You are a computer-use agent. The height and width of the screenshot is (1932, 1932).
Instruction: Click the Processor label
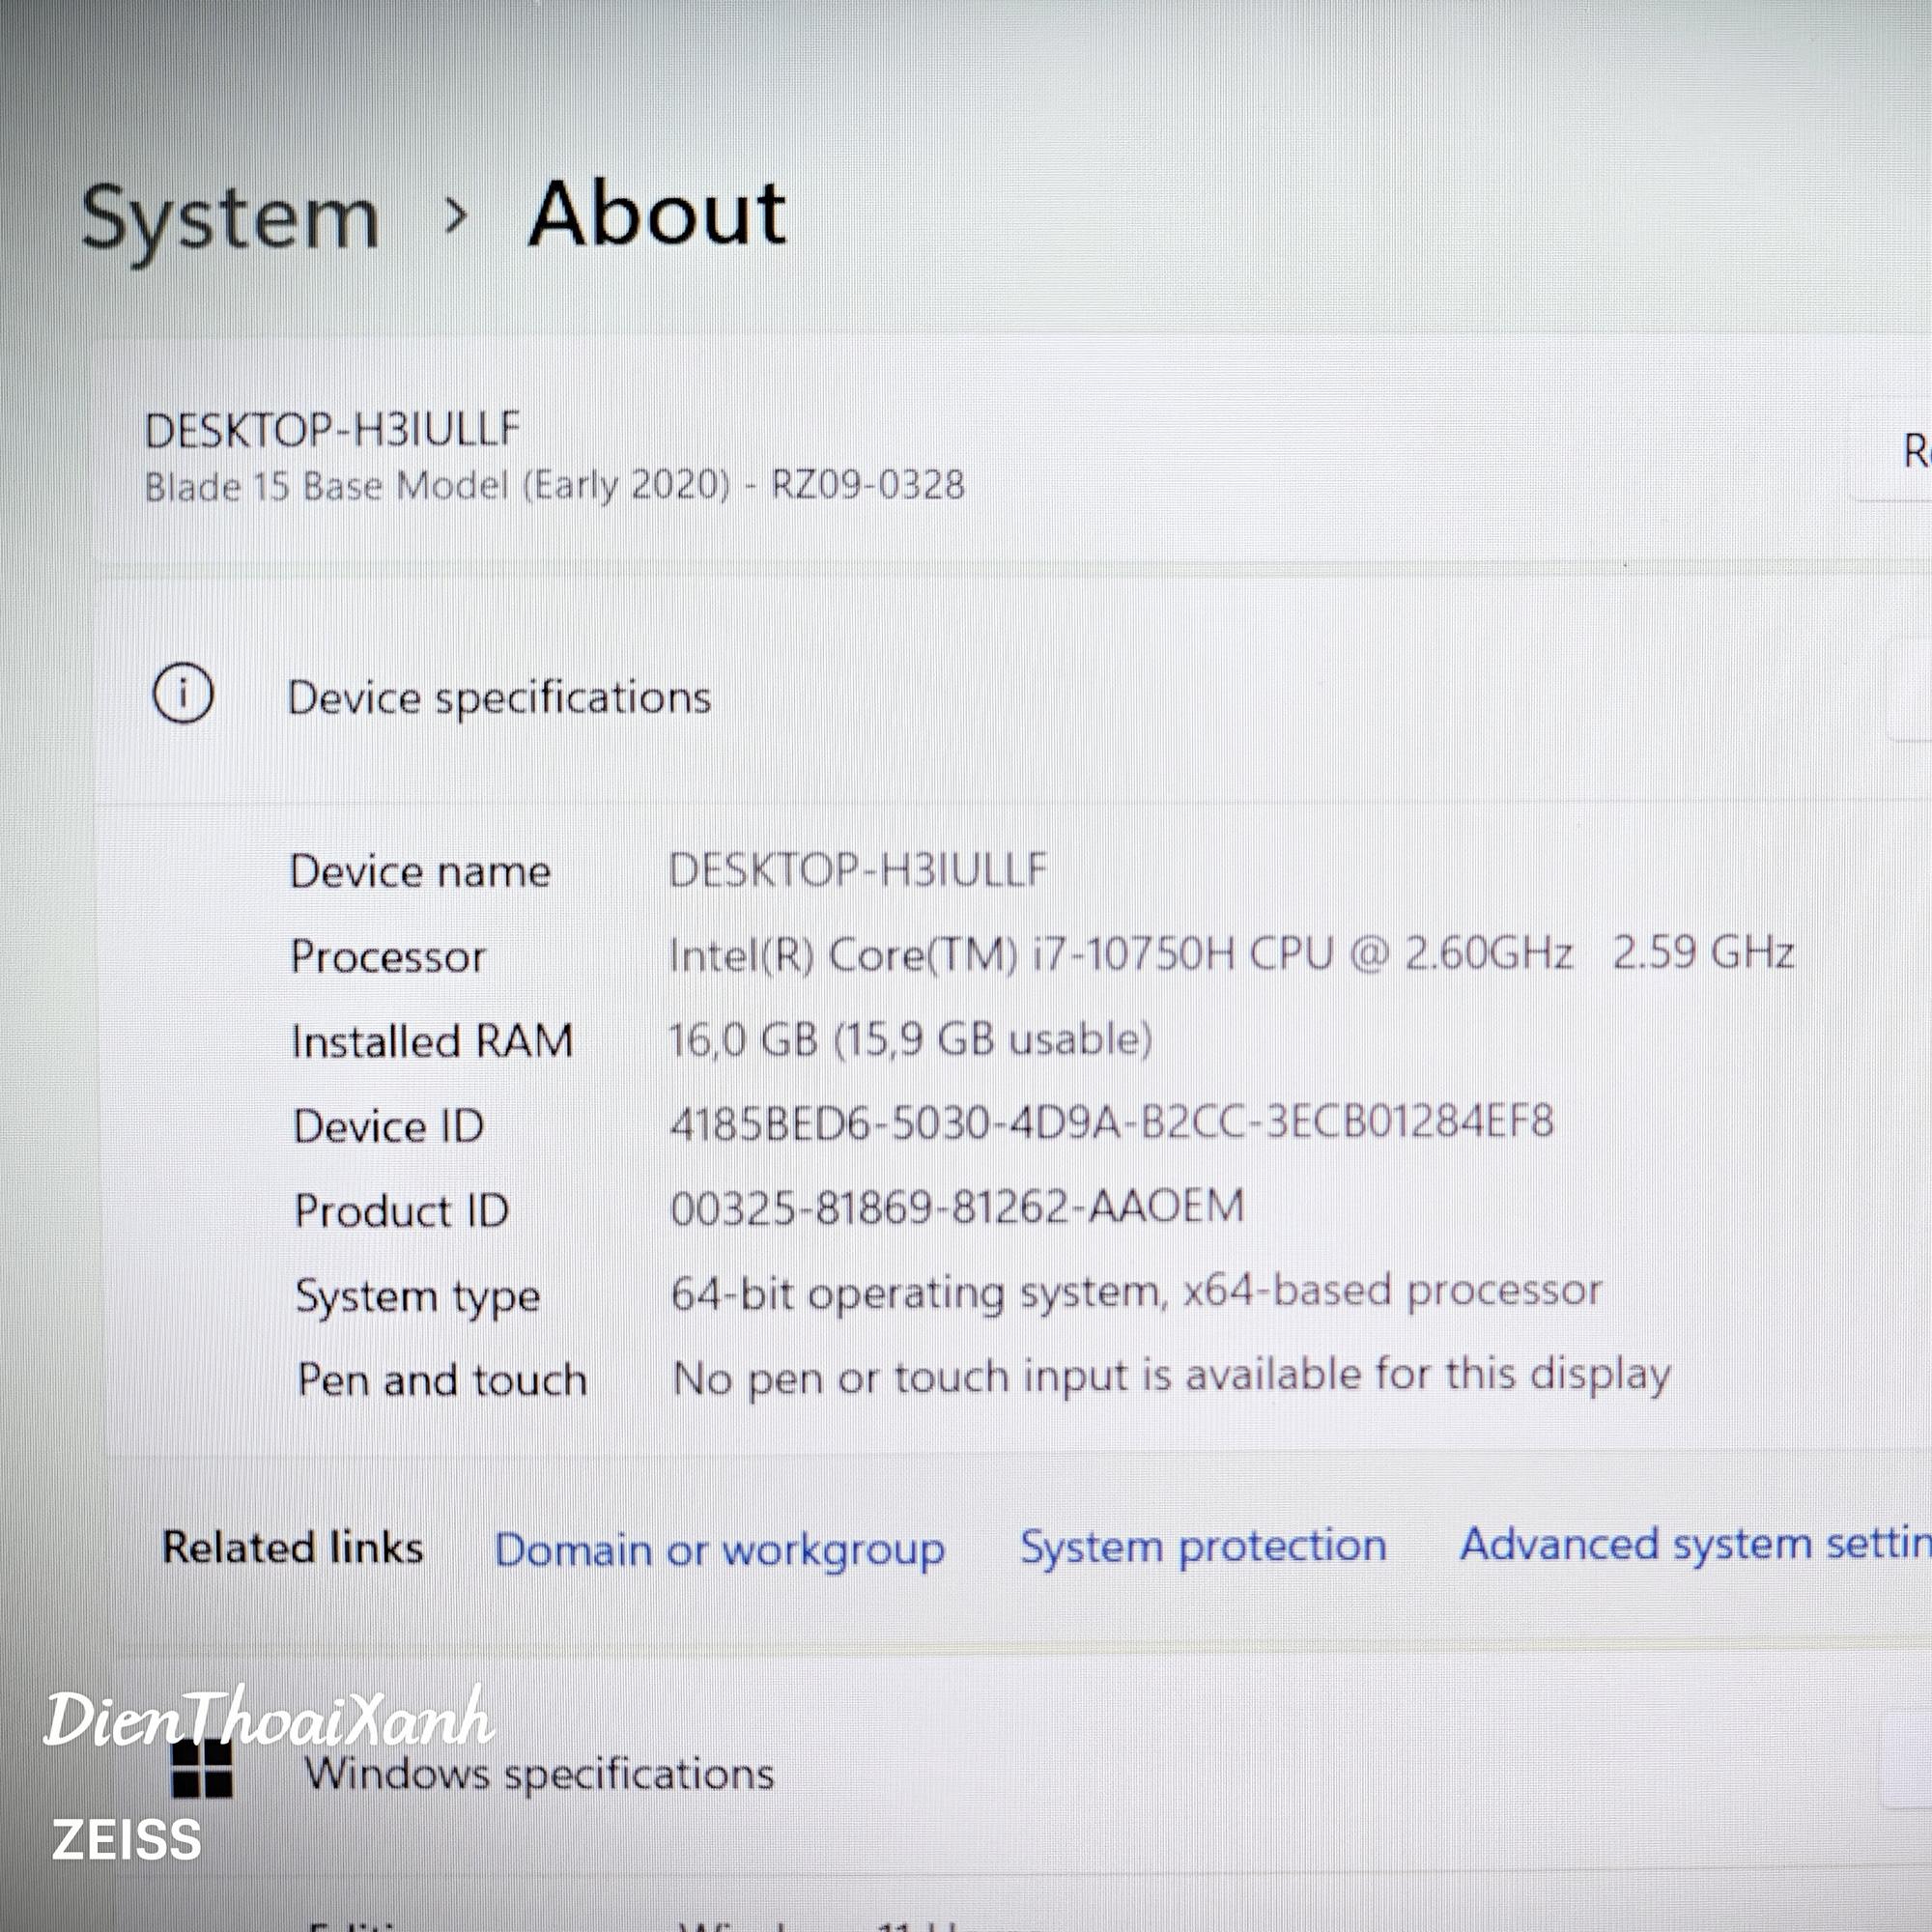[388, 957]
